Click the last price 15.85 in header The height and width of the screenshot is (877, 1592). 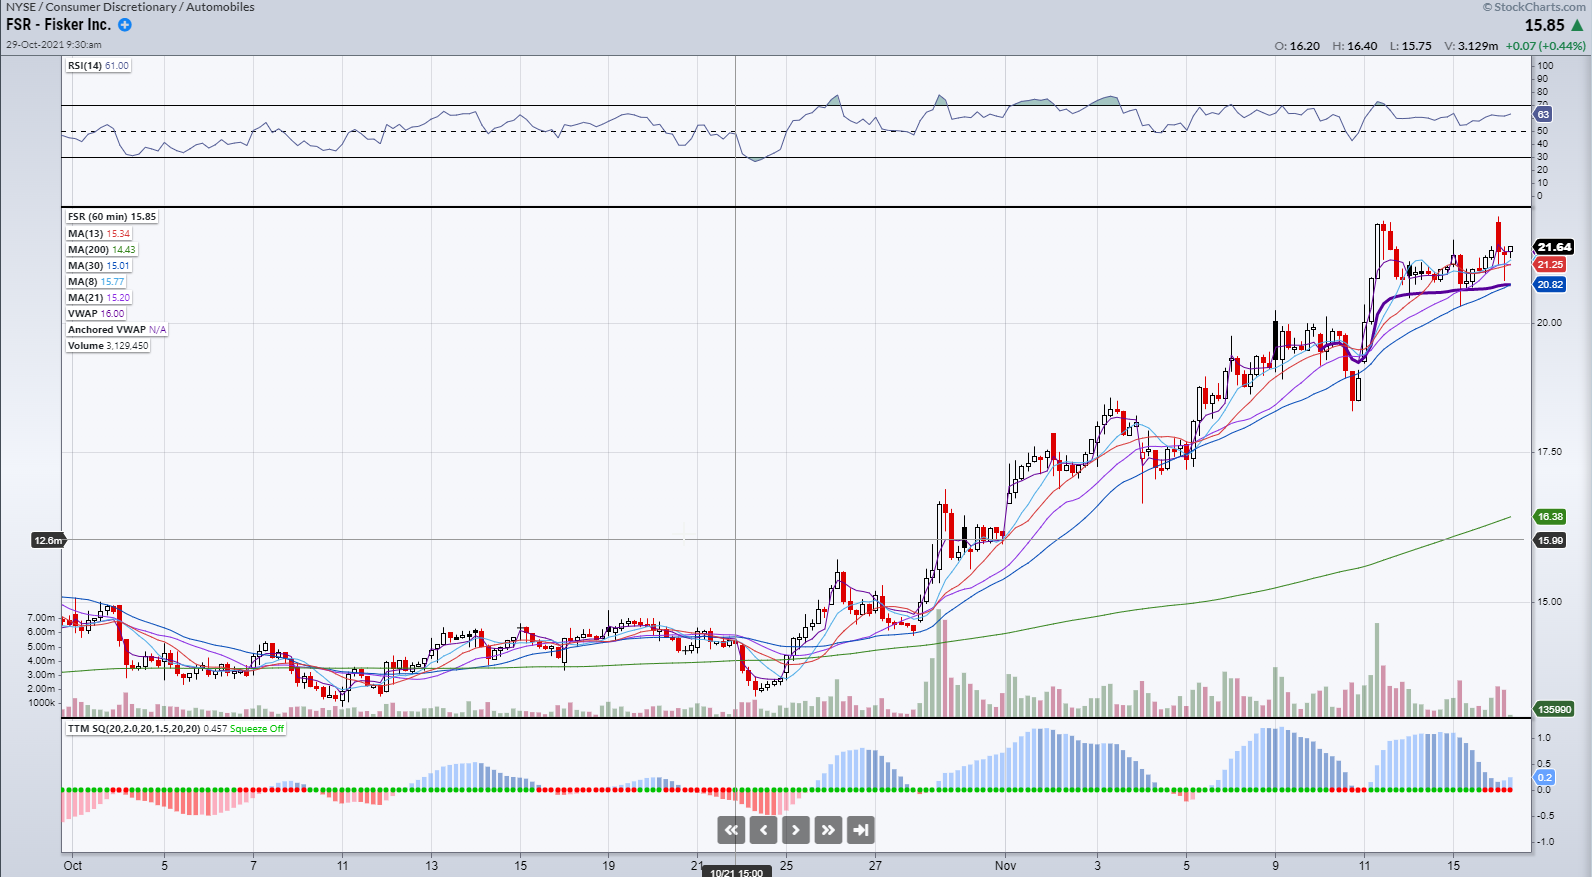(x=1544, y=26)
